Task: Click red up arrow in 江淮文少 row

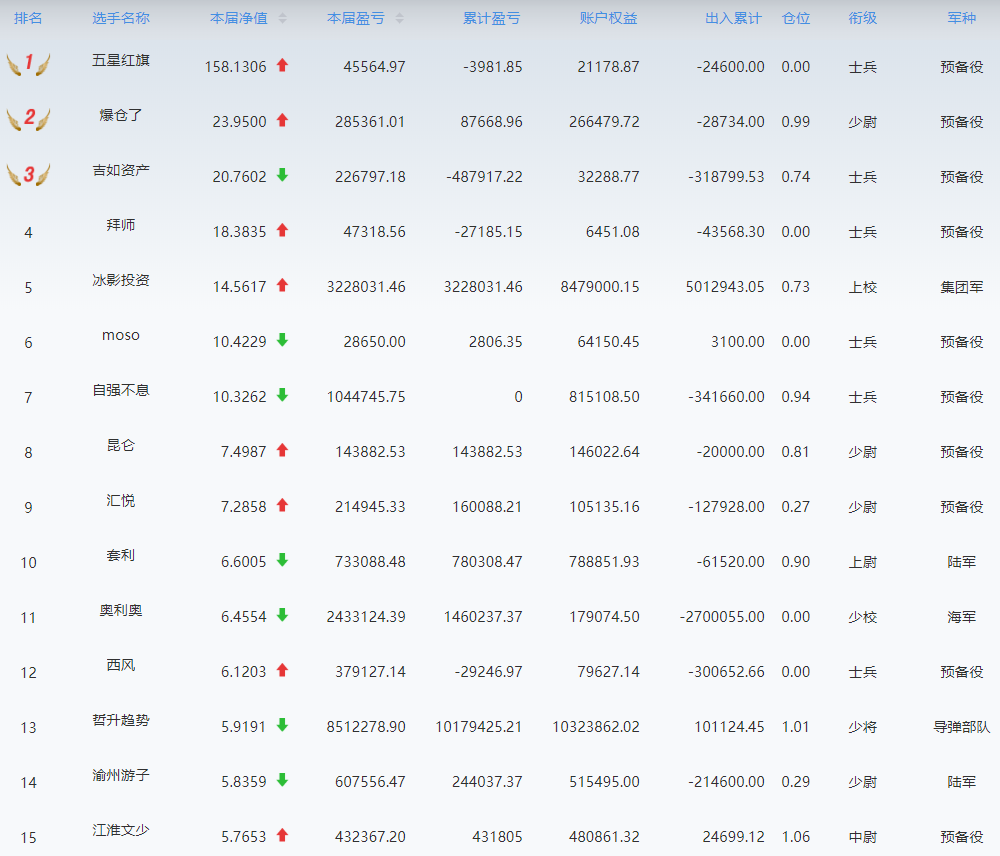Action: point(283,835)
